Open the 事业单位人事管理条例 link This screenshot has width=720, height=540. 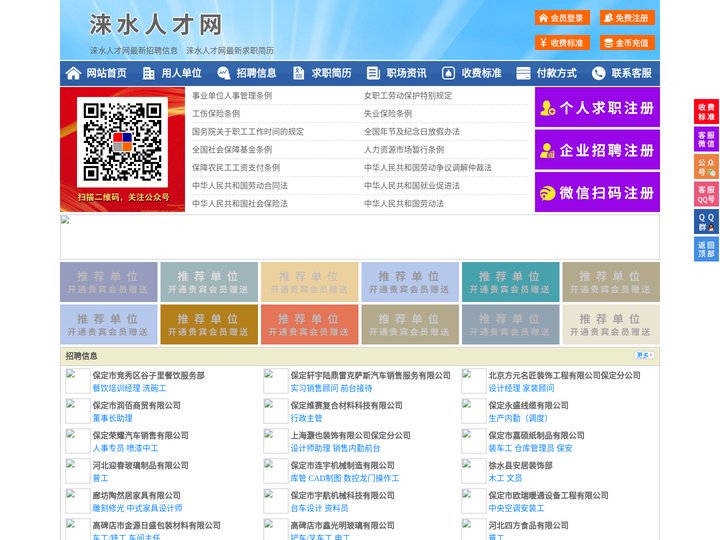232,96
